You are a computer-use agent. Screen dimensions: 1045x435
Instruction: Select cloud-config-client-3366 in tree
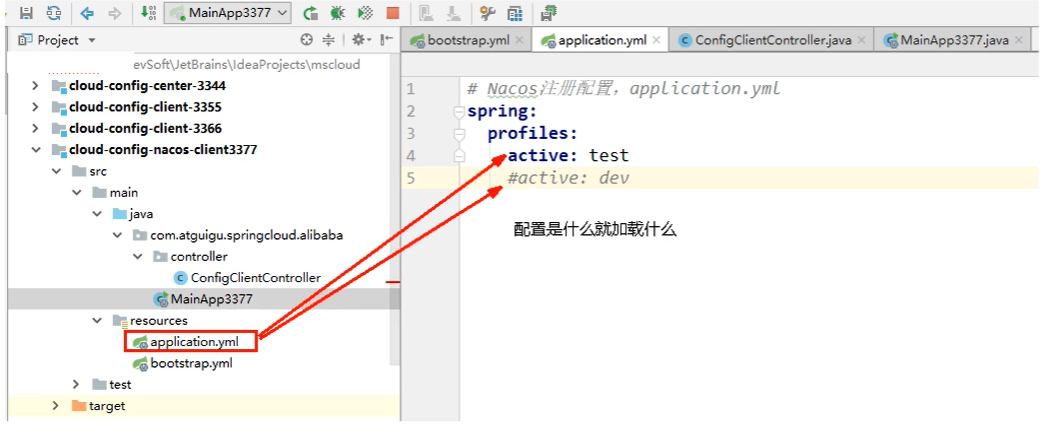[x=145, y=129]
